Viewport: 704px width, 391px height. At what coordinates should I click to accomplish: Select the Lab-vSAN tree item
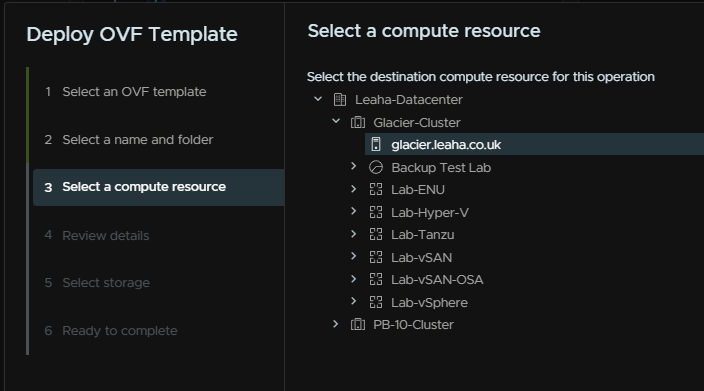pos(421,257)
